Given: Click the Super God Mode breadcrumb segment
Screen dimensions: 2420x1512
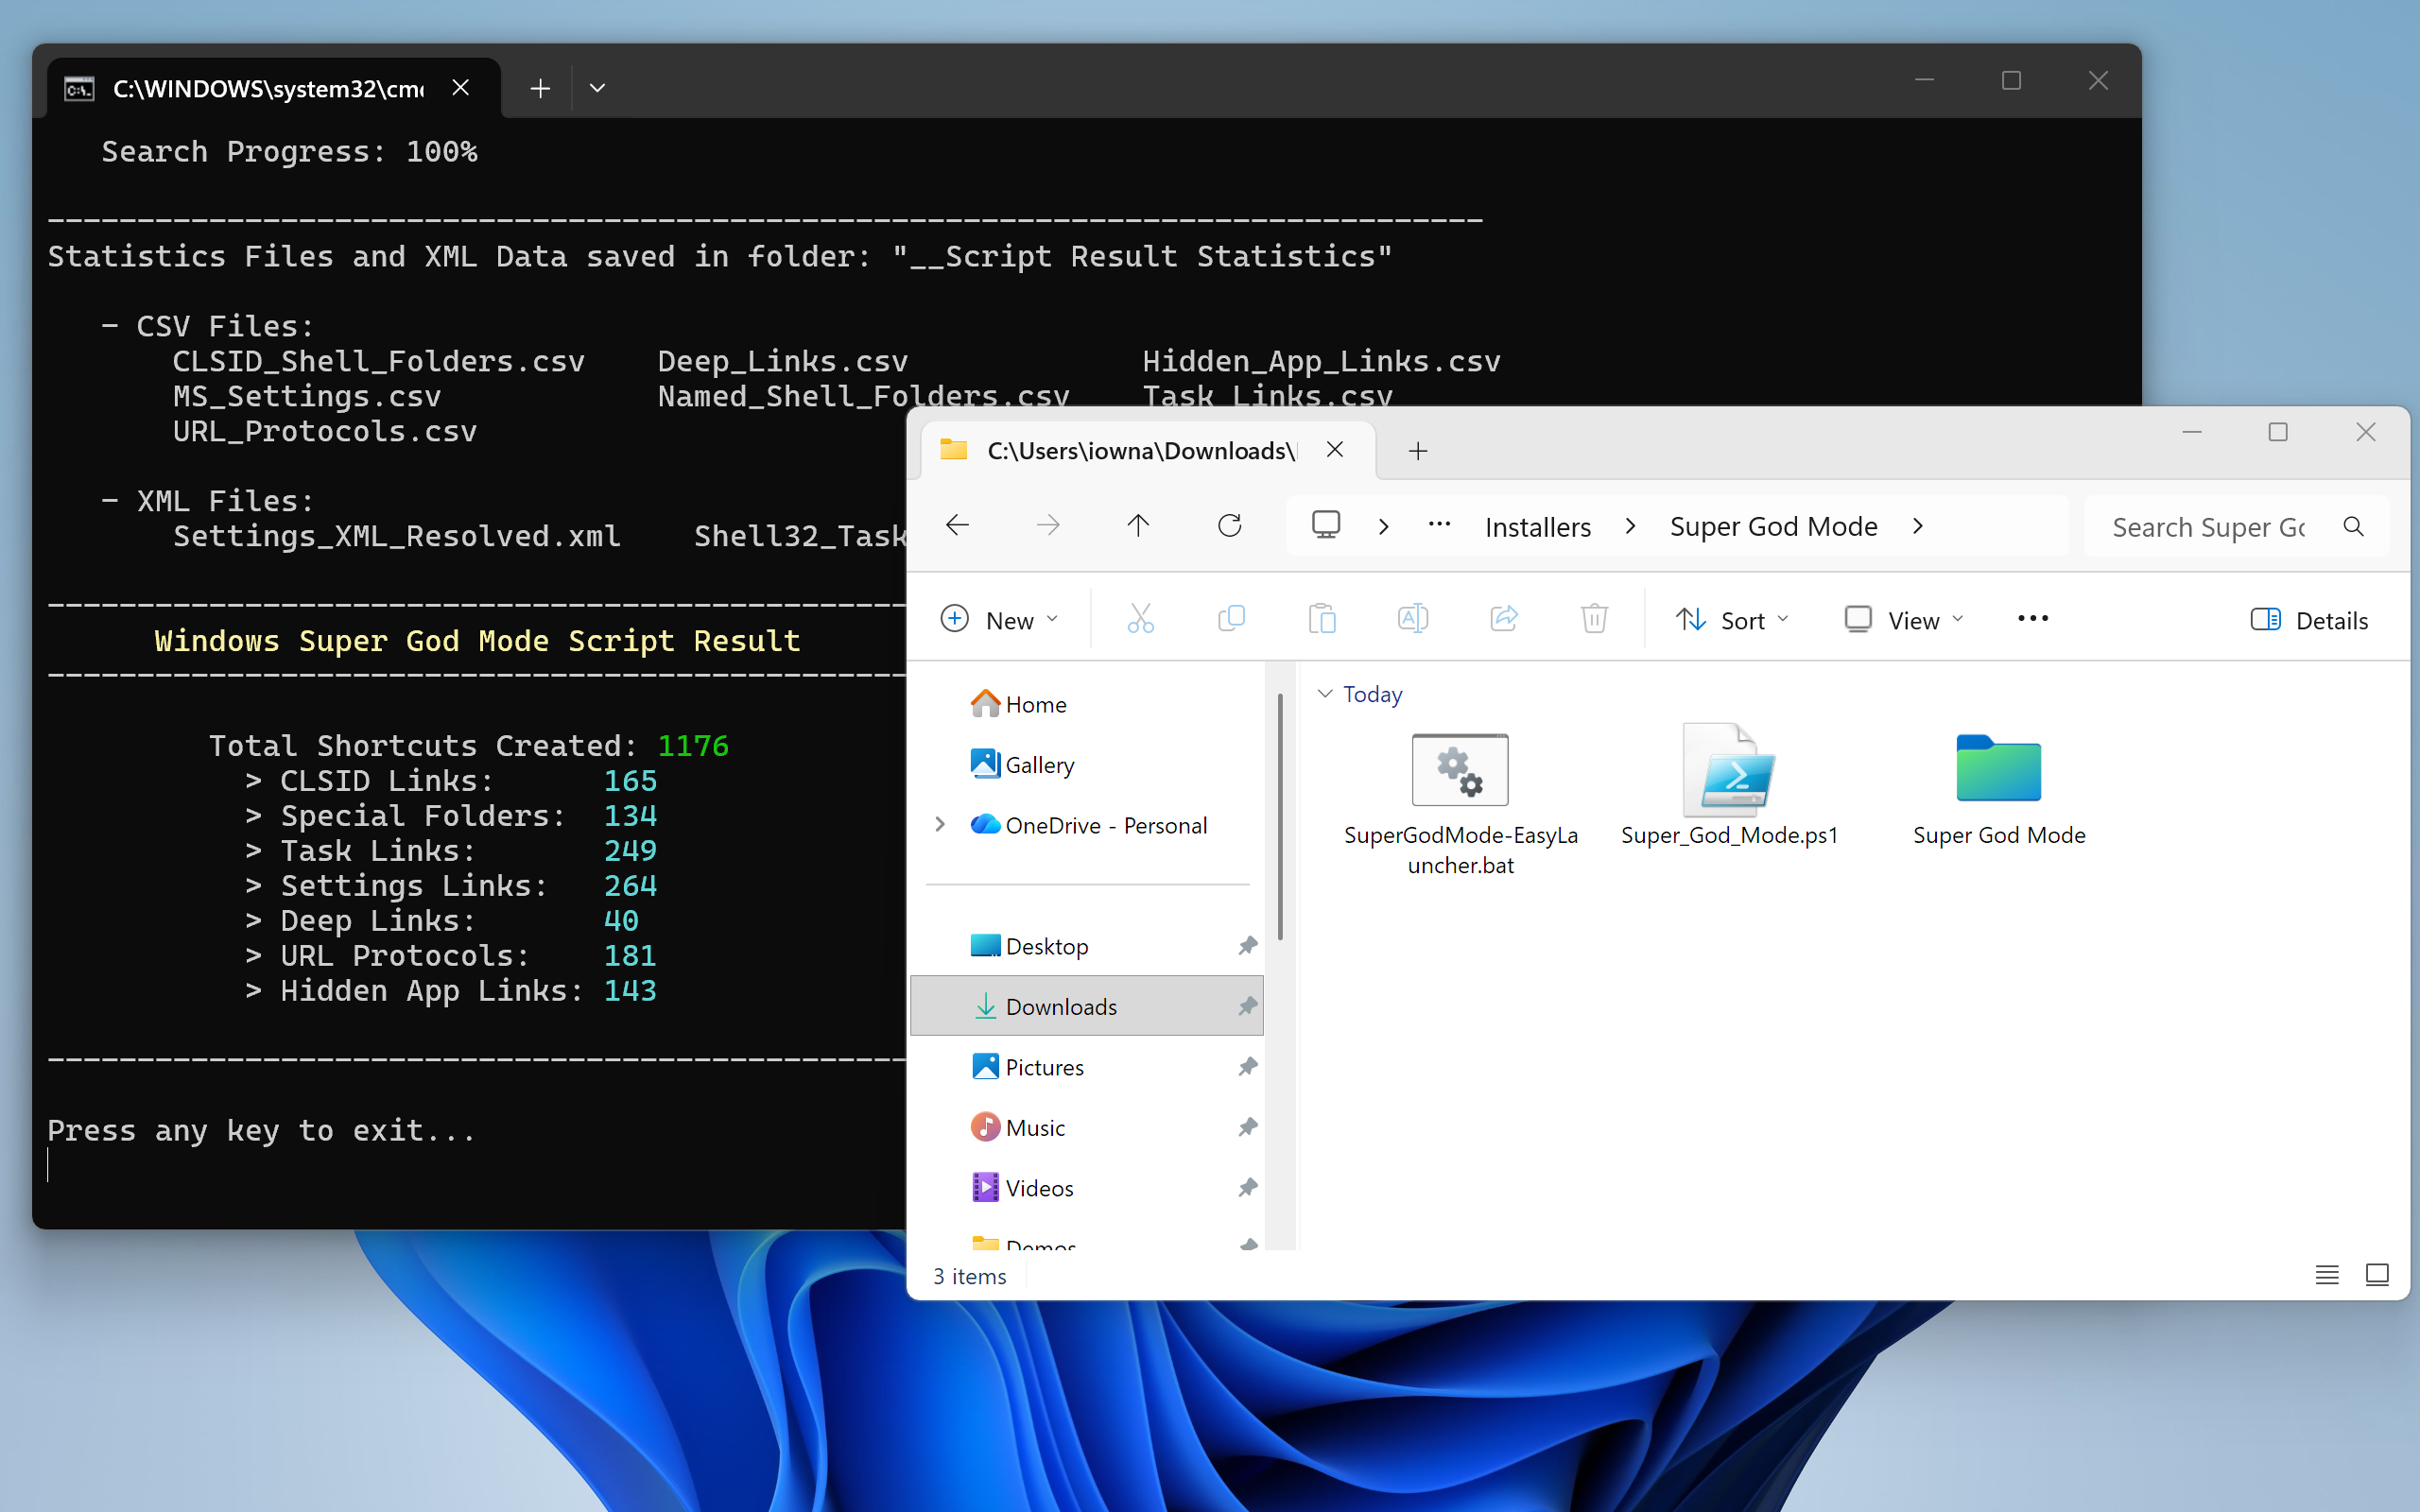Looking at the screenshot, I should pyautogui.click(x=1774, y=526).
